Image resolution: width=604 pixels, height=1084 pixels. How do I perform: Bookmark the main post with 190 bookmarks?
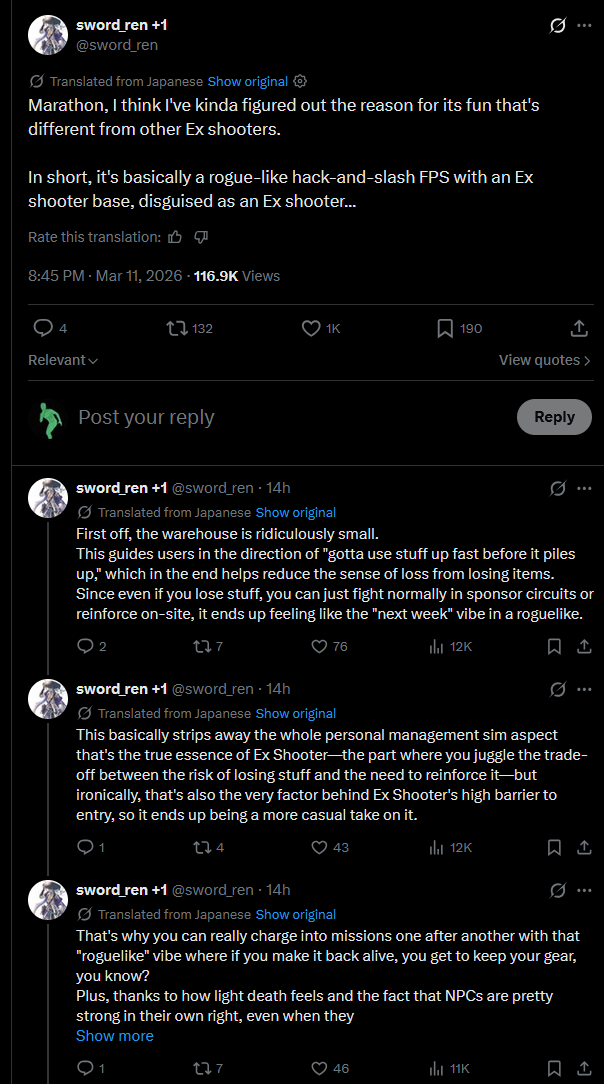pyautogui.click(x=445, y=328)
